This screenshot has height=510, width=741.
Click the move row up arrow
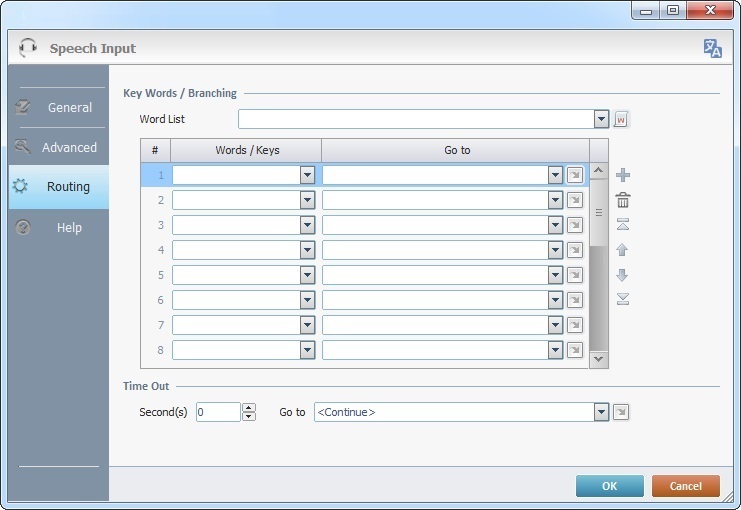[623, 250]
